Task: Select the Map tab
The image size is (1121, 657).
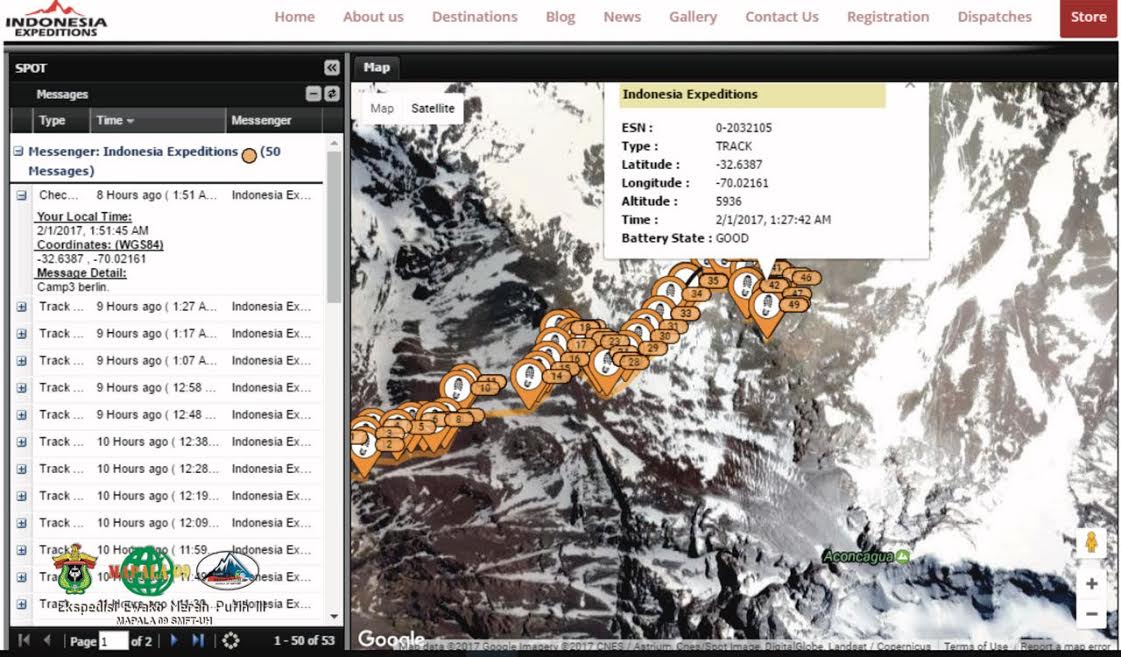Action: pos(376,67)
